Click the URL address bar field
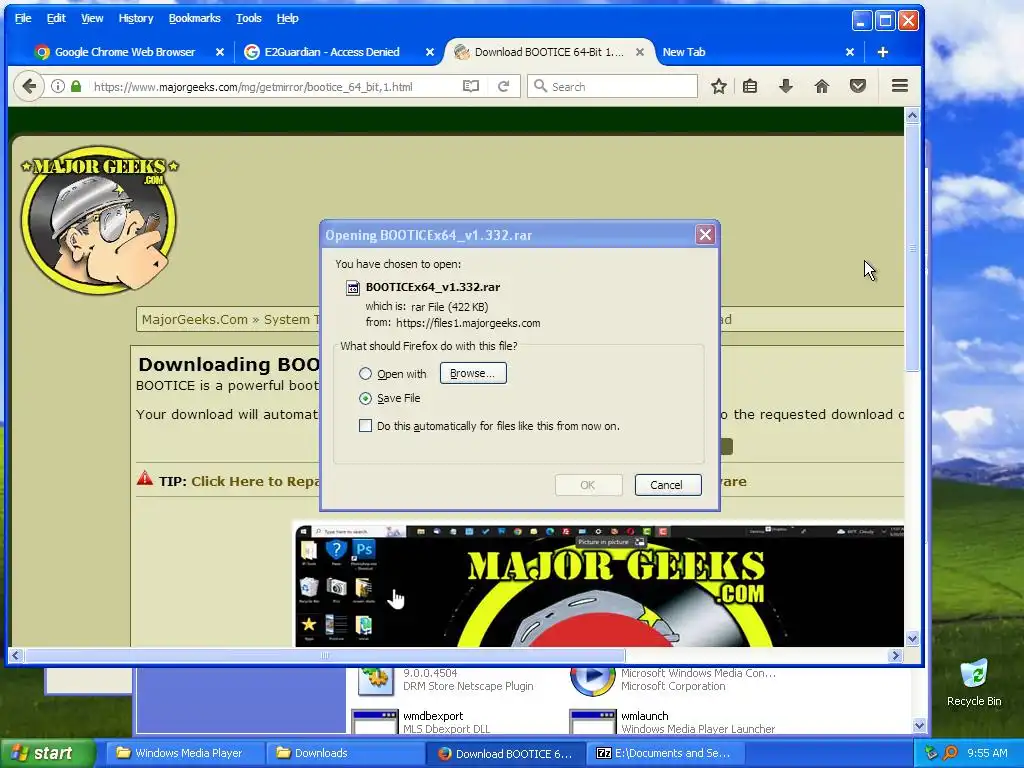This screenshot has height=768, width=1024. point(272,86)
